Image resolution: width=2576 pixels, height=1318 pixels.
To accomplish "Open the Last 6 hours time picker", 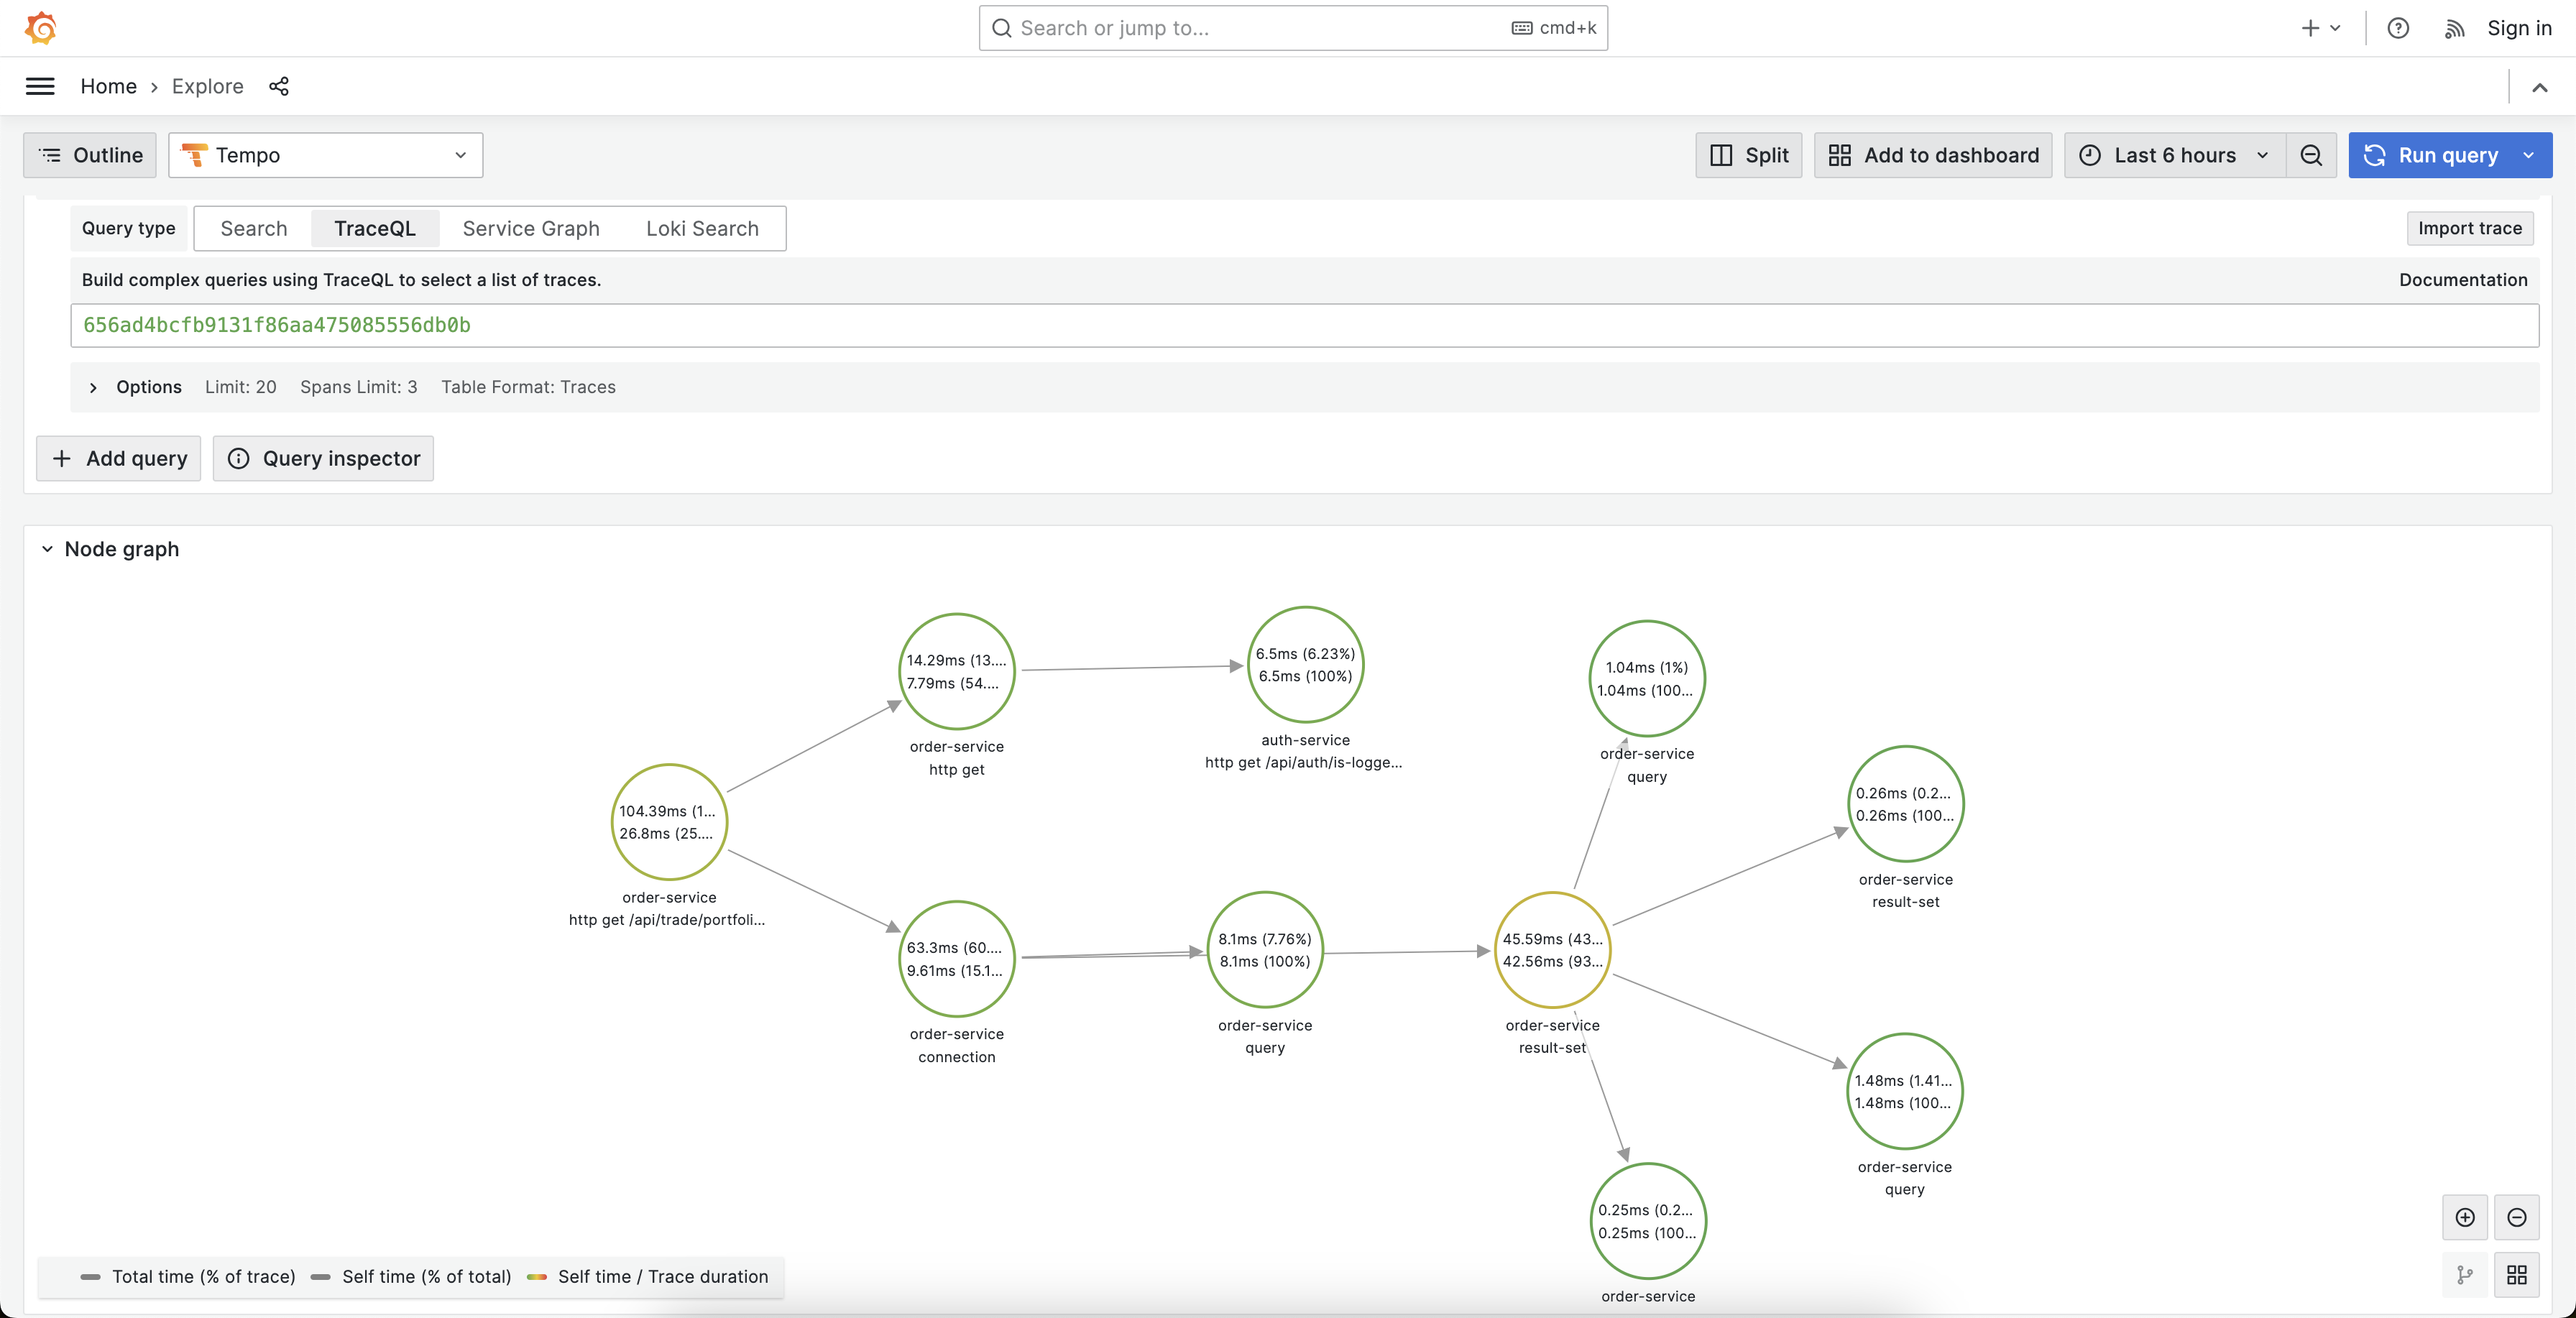I will pos(2174,155).
